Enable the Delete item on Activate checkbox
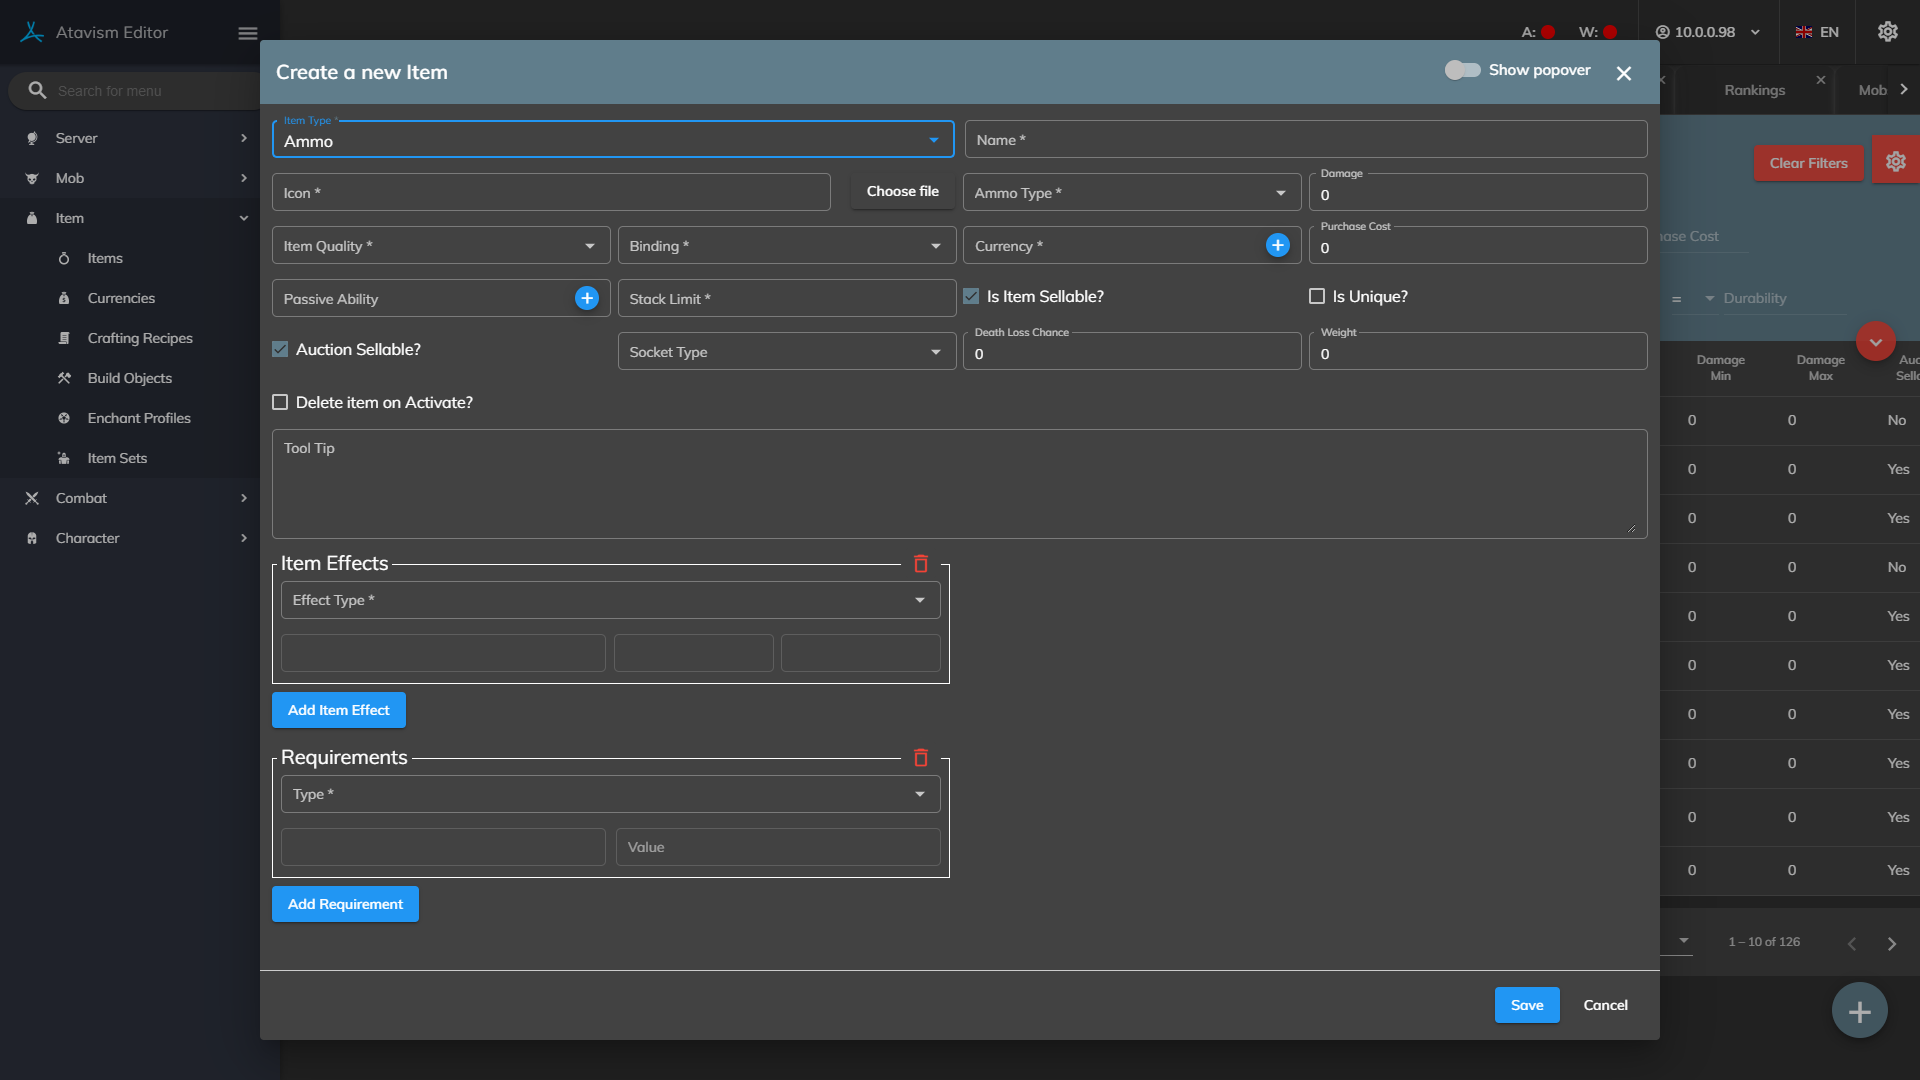 tap(280, 403)
